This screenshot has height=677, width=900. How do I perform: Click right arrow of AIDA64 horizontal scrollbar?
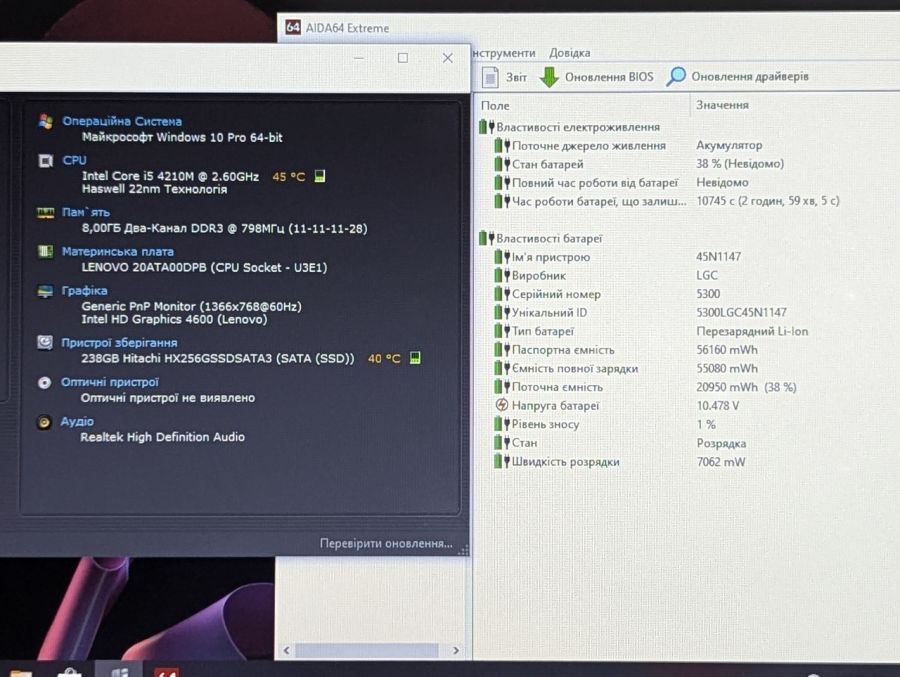click(456, 651)
